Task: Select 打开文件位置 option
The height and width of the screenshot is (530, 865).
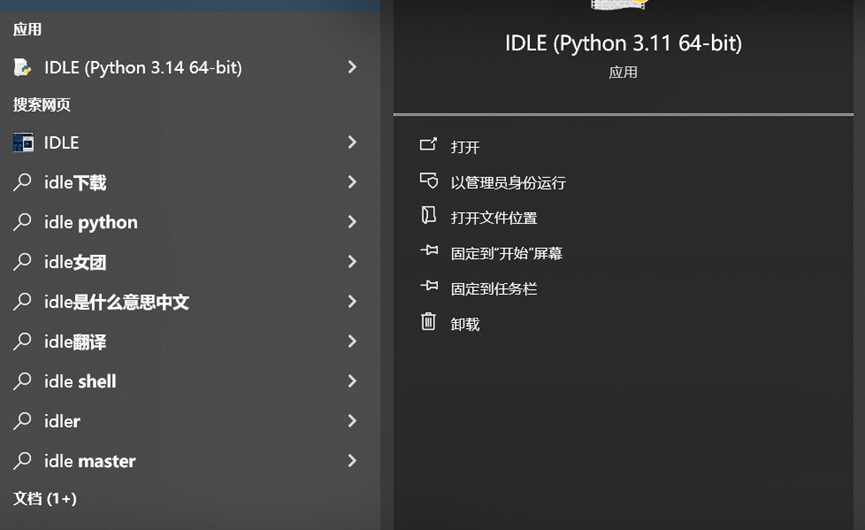Action: (493, 218)
